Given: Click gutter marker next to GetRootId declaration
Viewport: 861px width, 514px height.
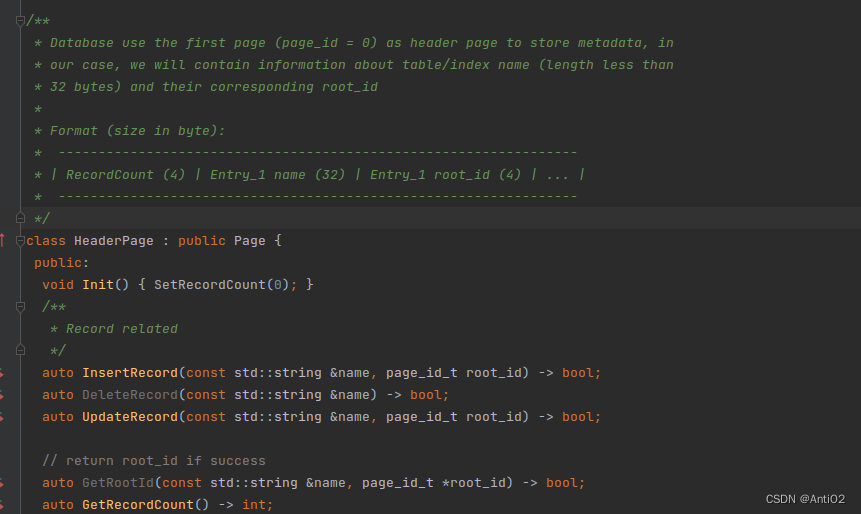Looking at the screenshot, I should (x=3, y=483).
